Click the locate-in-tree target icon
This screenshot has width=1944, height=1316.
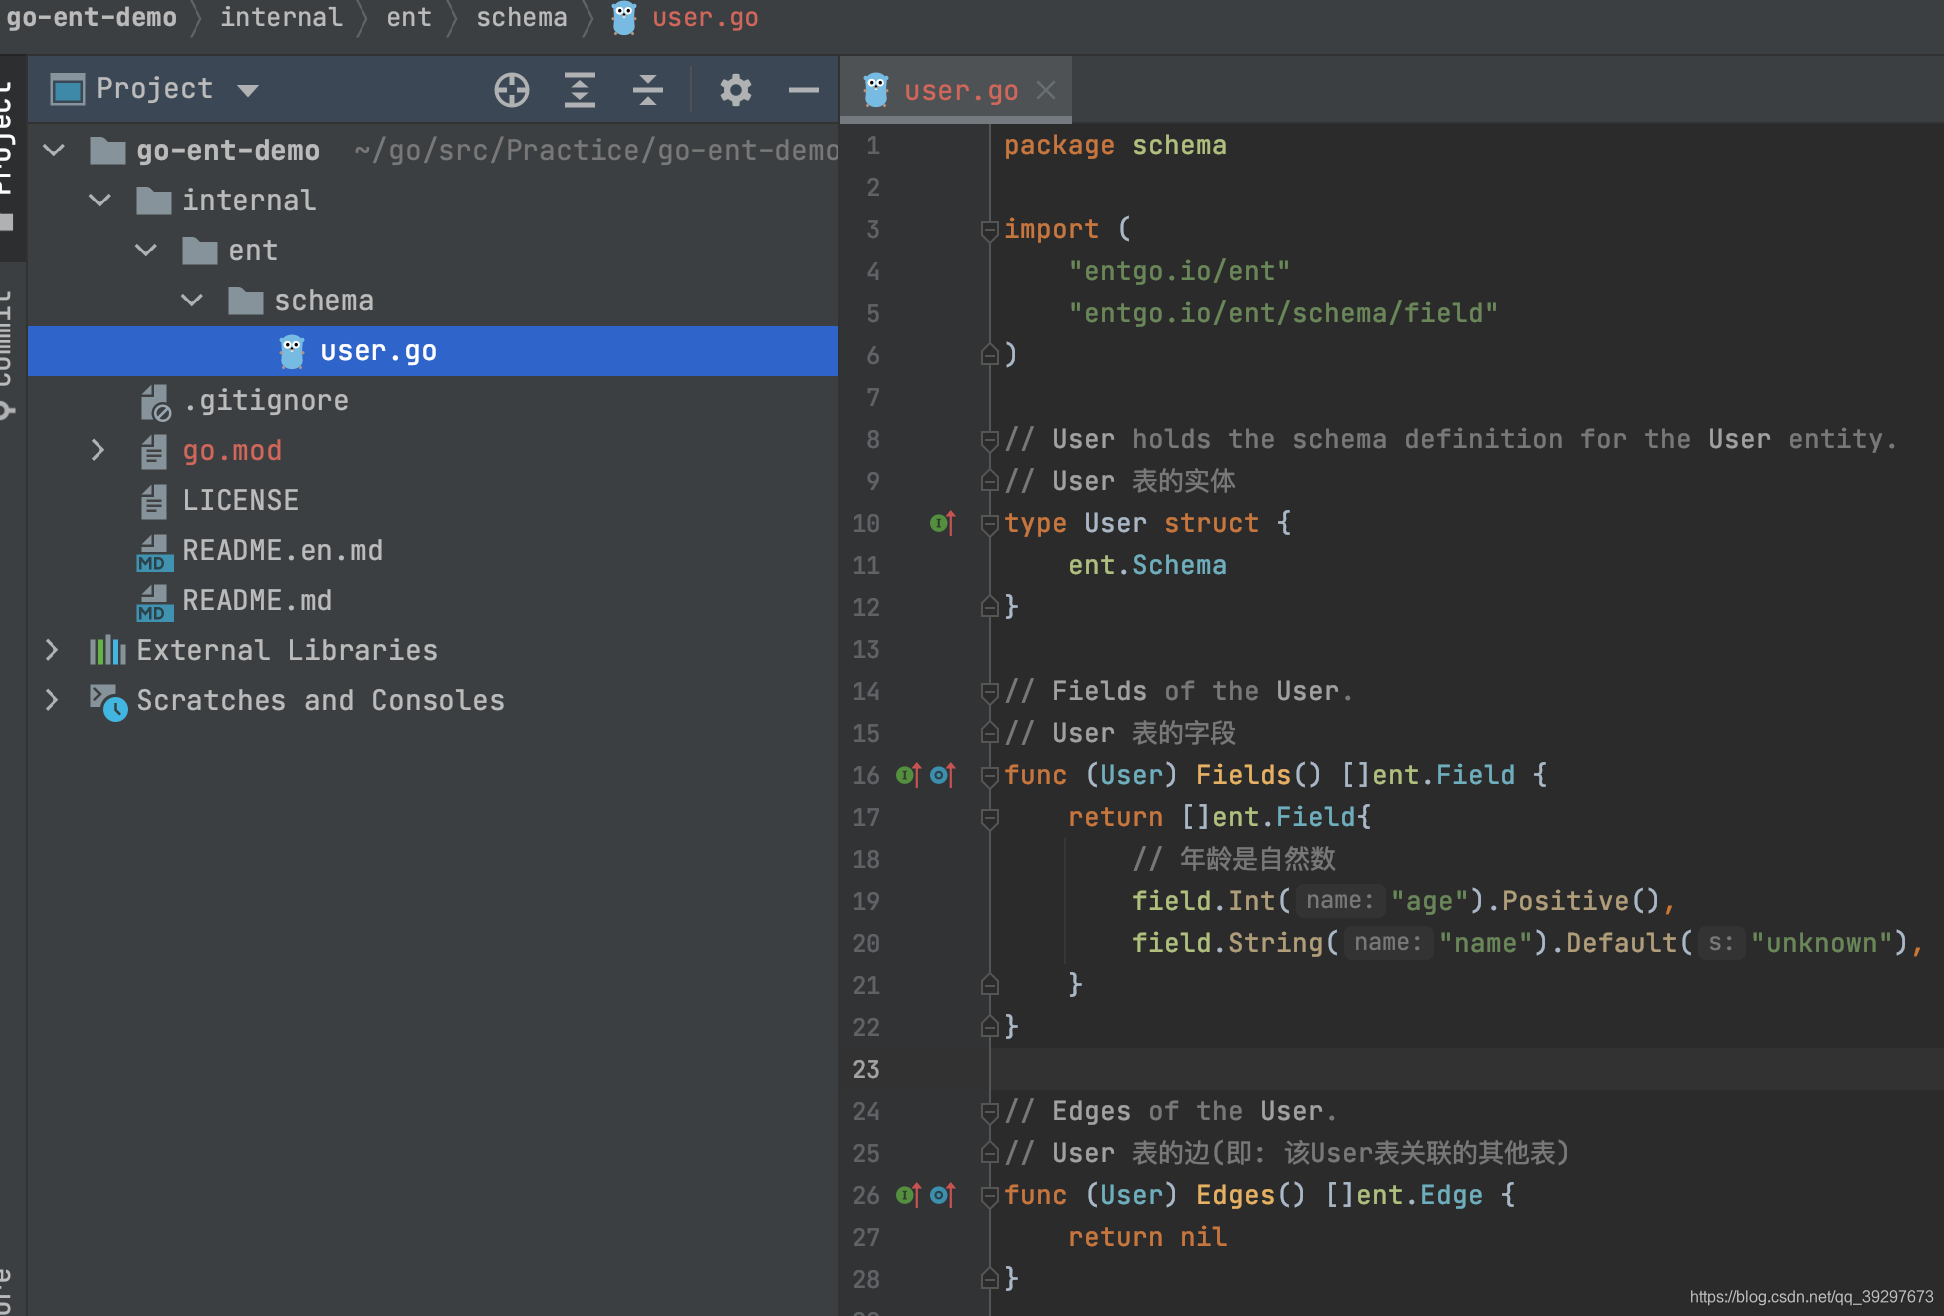tap(511, 90)
